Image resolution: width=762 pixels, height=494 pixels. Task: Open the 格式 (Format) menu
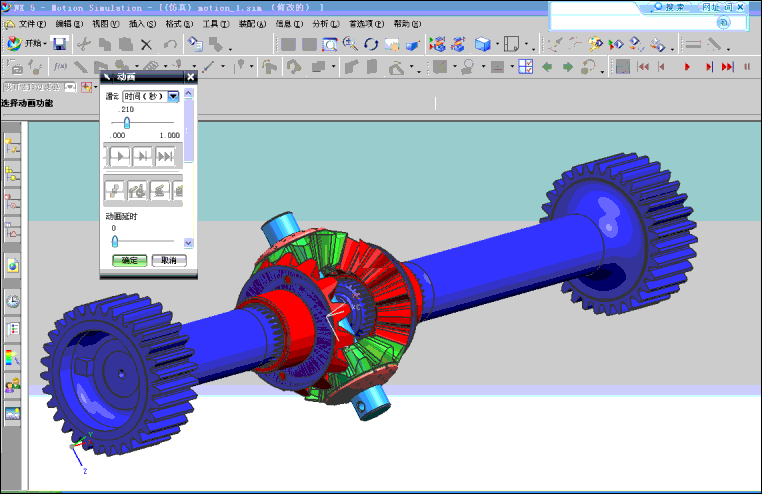pos(179,24)
